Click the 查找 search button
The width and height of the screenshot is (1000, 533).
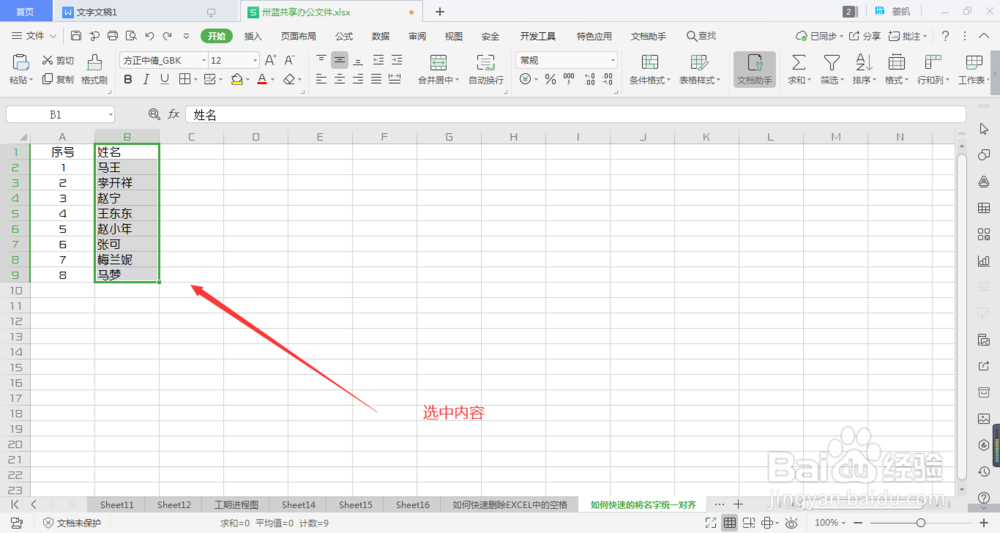pyautogui.click(x=701, y=36)
